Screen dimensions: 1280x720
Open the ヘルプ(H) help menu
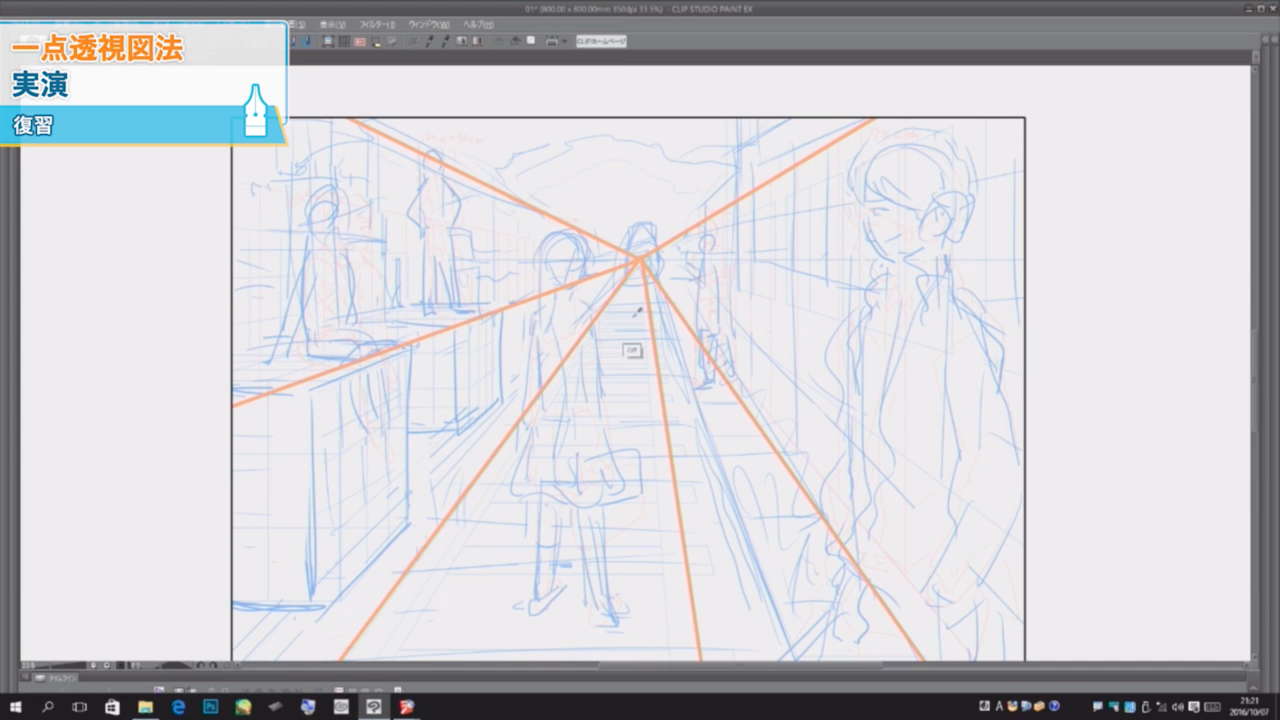click(x=479, y=25)
